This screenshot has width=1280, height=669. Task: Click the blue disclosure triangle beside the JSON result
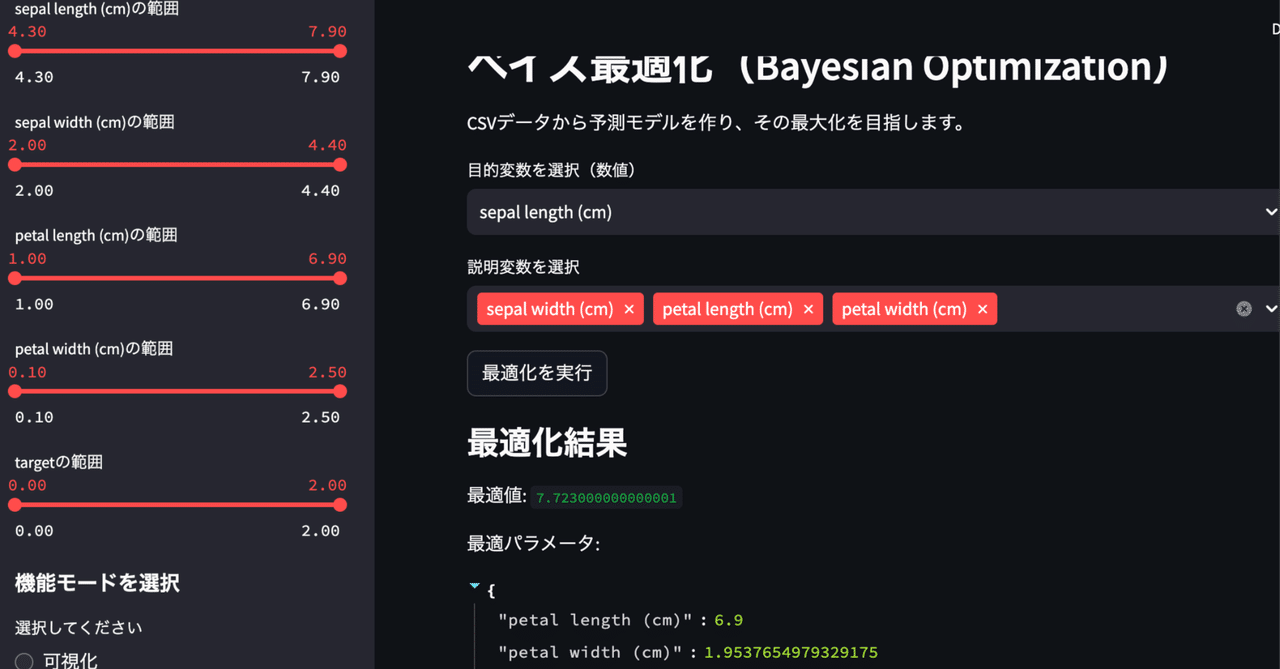(473, 586)
